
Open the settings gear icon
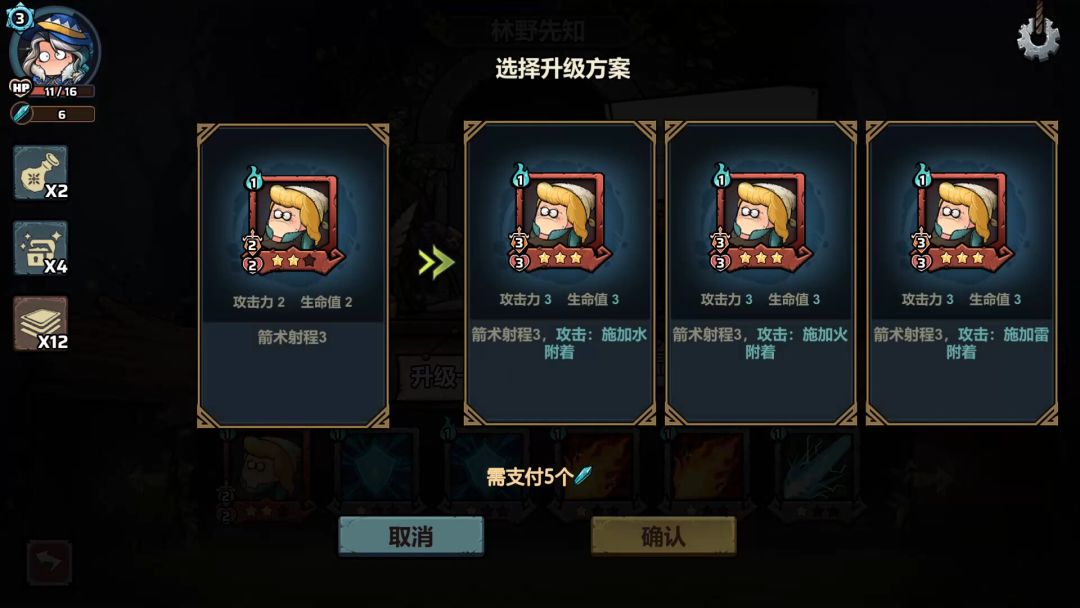[1038, 38]
